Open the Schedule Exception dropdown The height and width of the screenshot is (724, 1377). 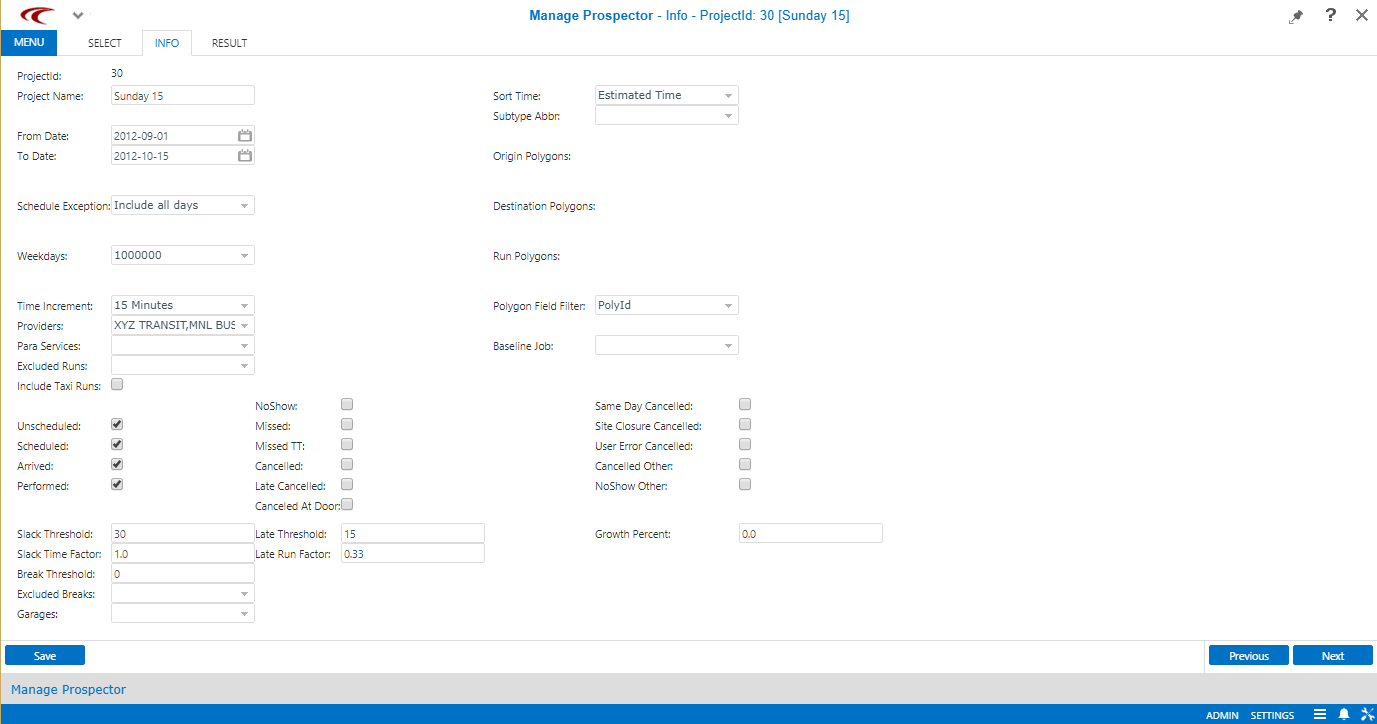coord(243,205)
